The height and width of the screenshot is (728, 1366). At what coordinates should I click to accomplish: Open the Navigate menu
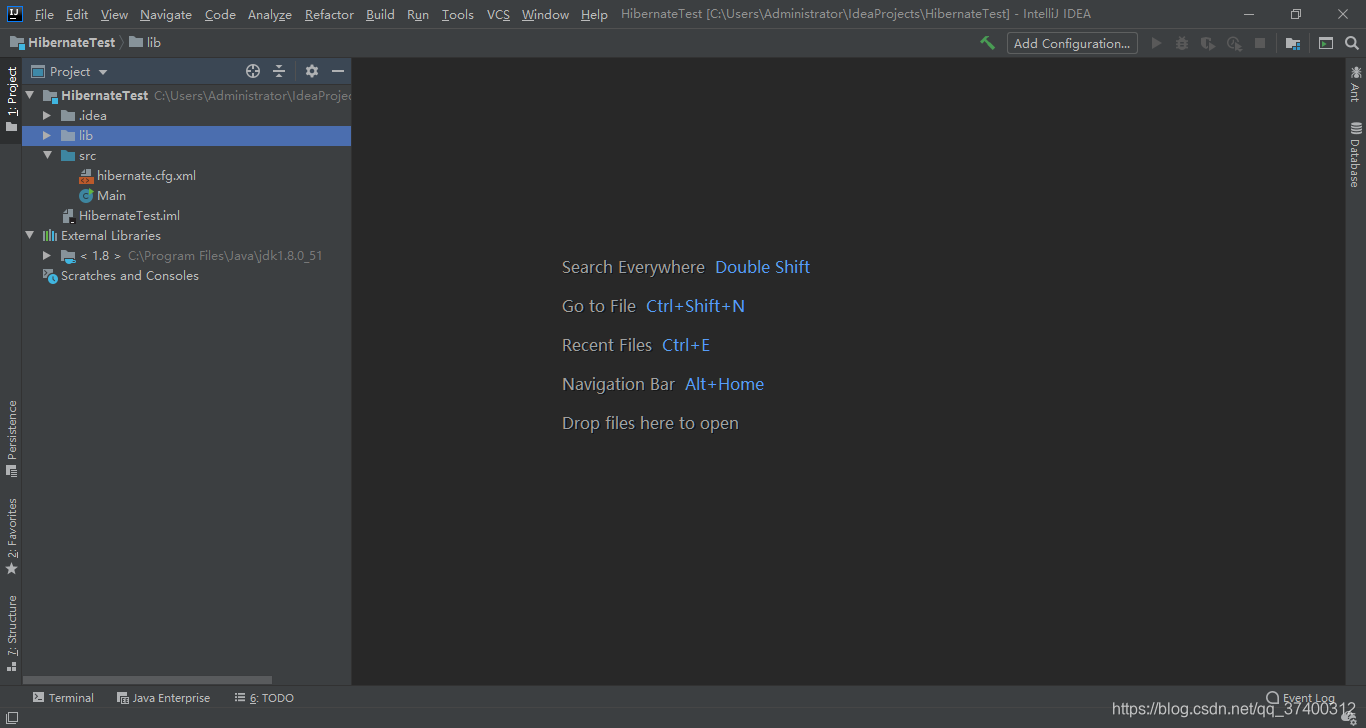[166, 14]
